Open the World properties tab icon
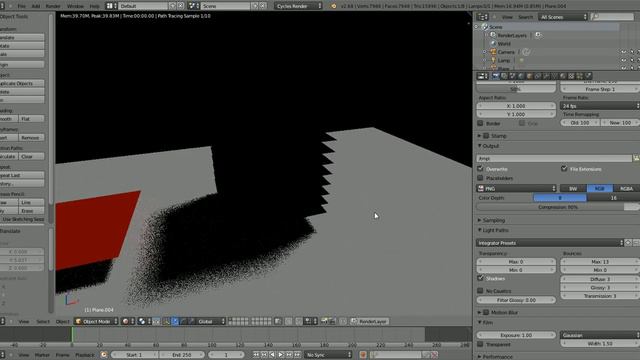The height and width of the screenshot is (360, 640). [x=521, y=76]
